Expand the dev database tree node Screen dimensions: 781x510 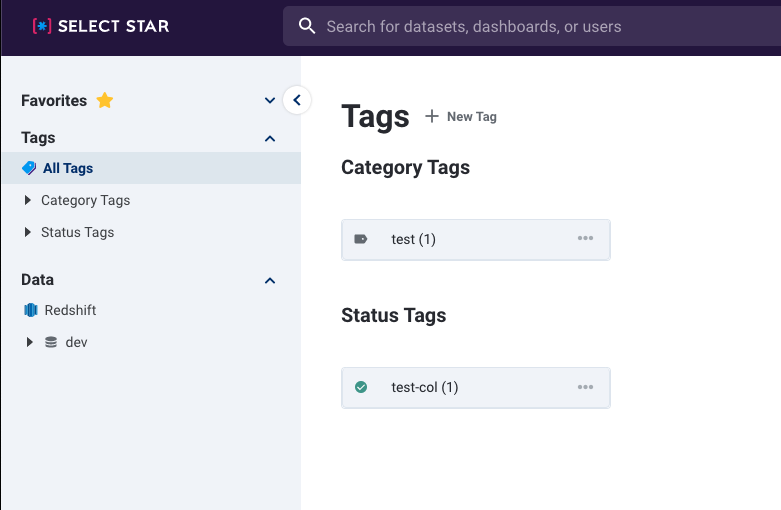pos(29,342)
